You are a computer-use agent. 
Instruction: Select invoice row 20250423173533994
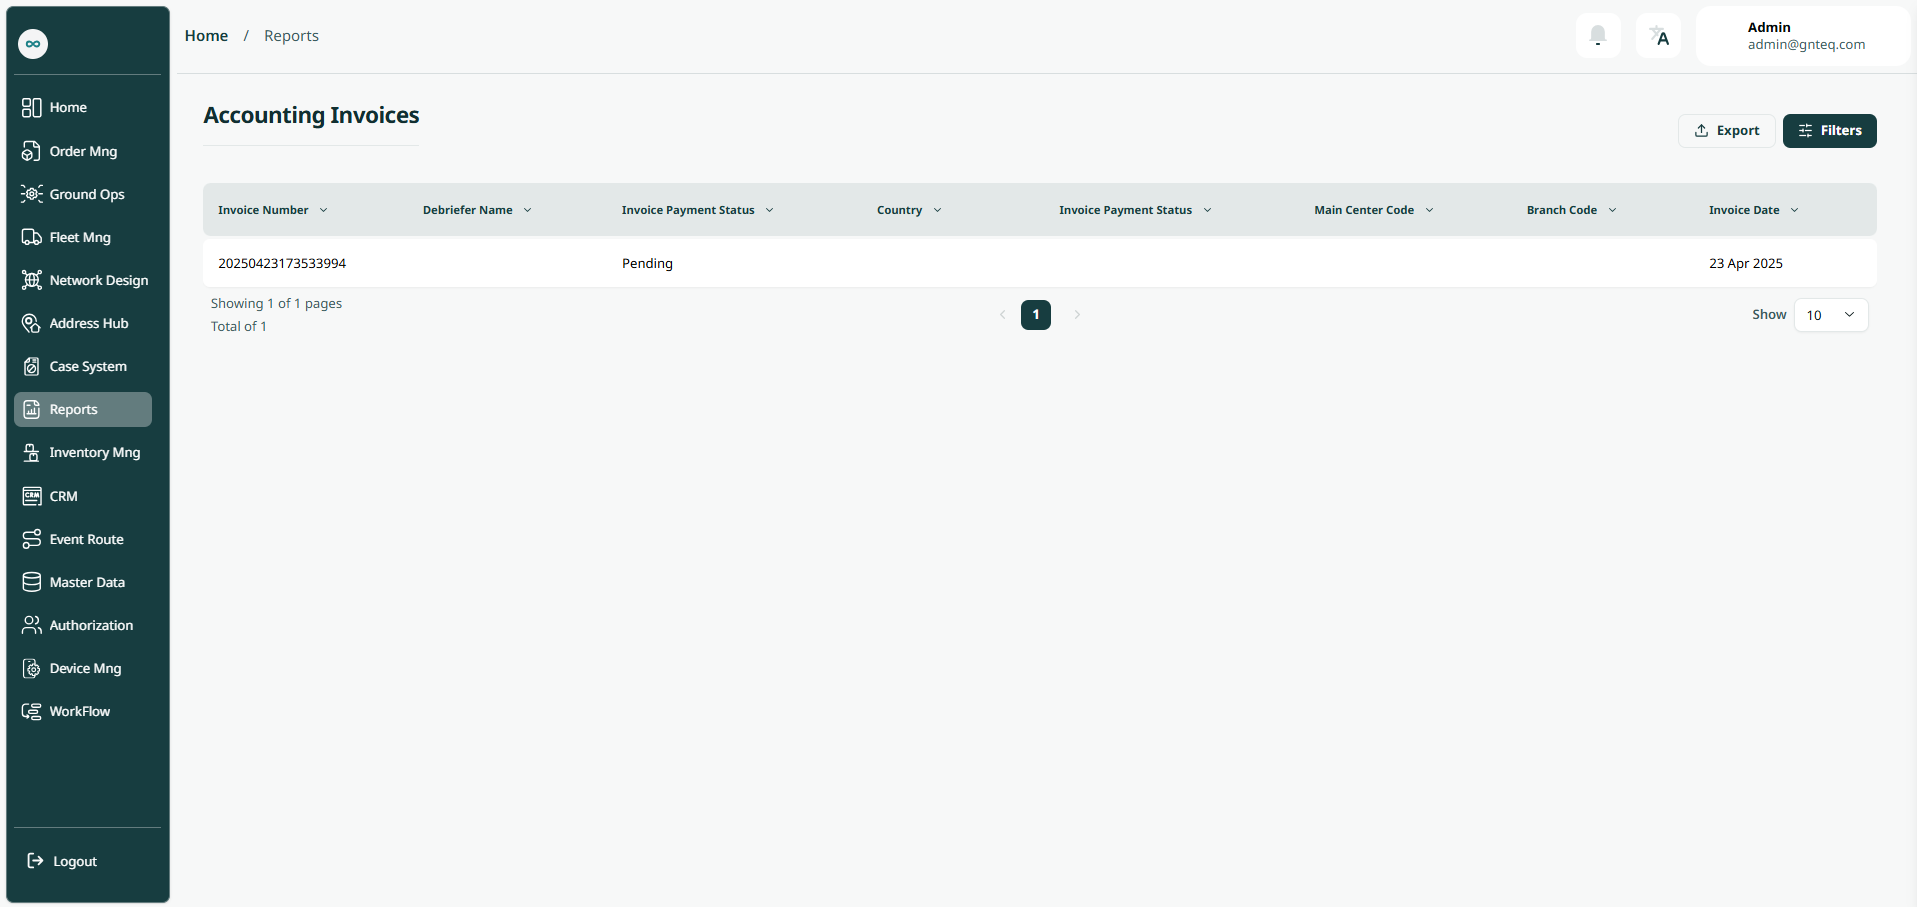point(282,263)
